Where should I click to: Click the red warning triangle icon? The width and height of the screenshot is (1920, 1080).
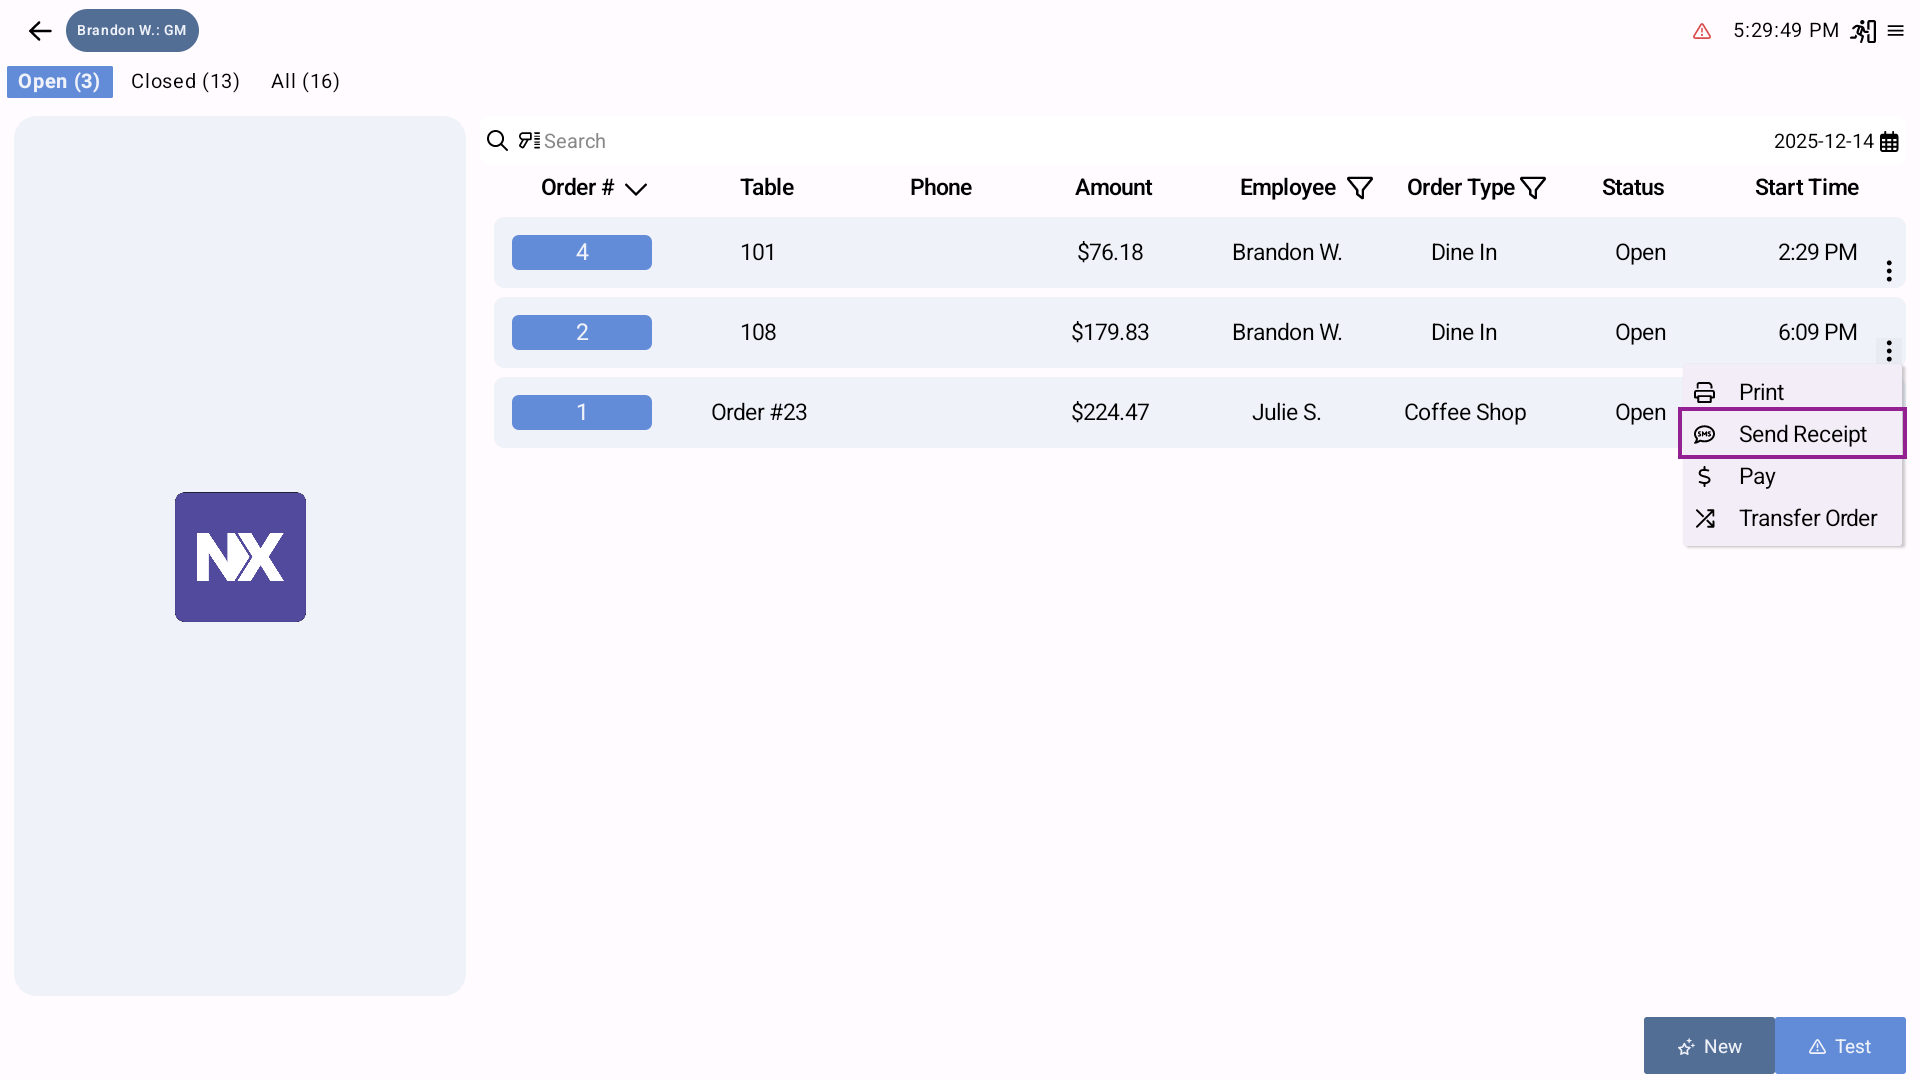(x=1702, y=32)
